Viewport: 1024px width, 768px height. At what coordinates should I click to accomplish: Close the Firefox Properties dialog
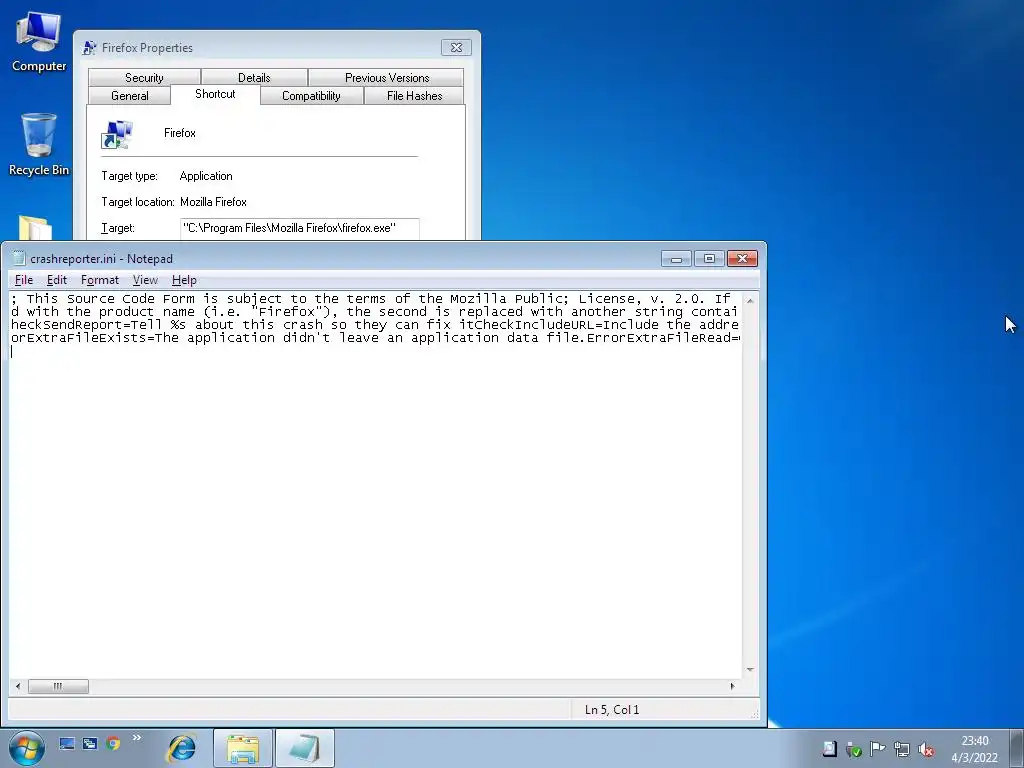(456, 48)
